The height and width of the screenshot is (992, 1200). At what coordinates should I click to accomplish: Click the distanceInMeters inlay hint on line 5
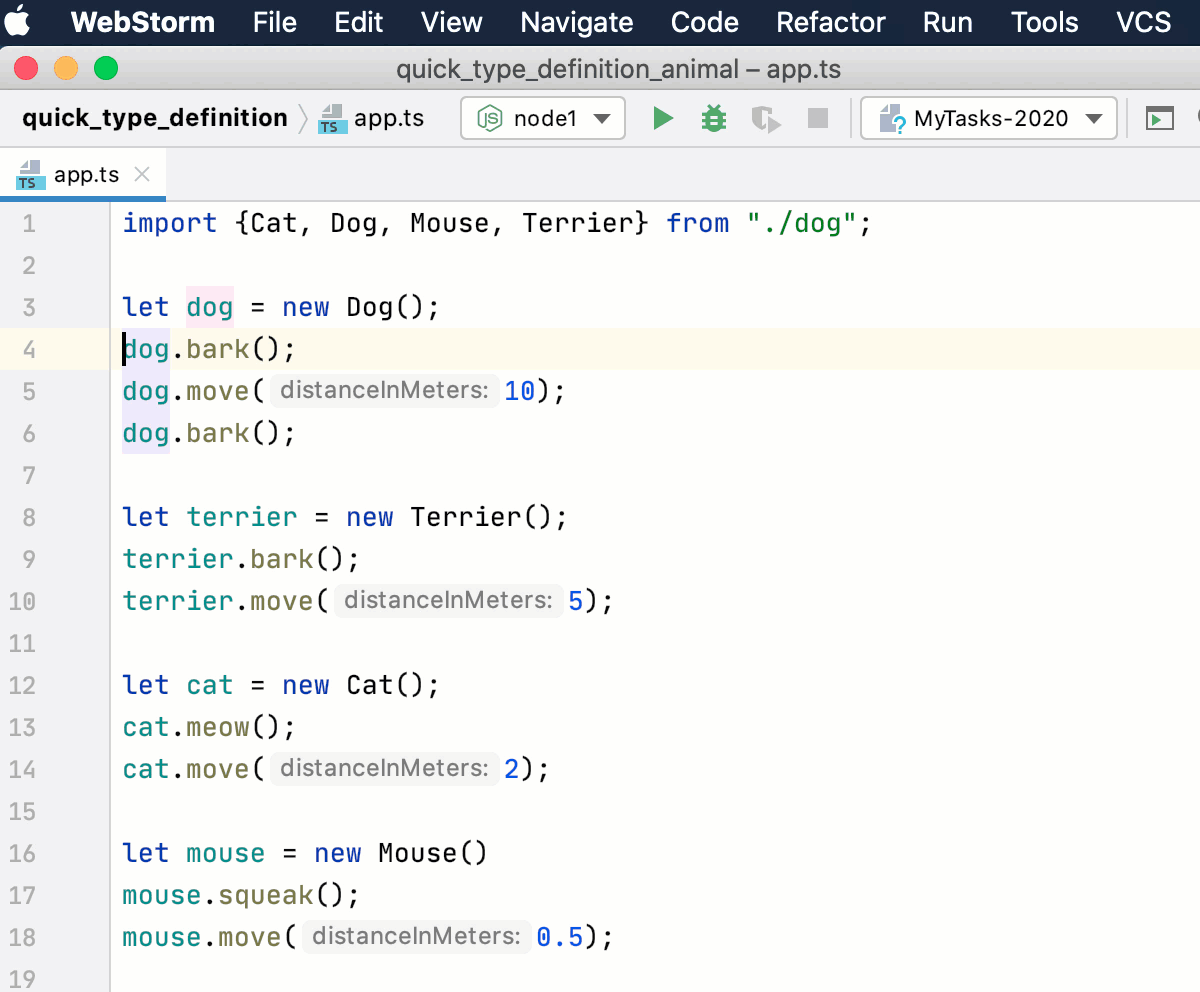click(384, 391)
